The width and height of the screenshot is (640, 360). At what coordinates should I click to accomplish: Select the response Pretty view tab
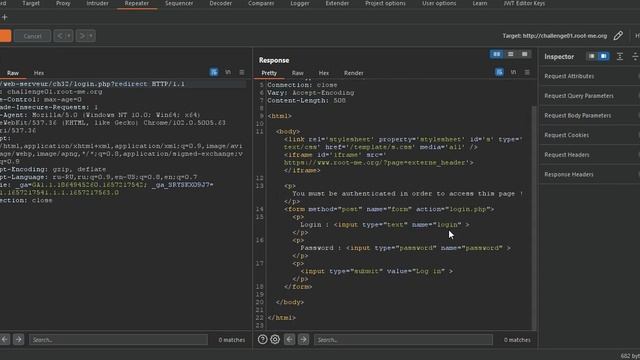pyautogui.click(x=269, y=73)
